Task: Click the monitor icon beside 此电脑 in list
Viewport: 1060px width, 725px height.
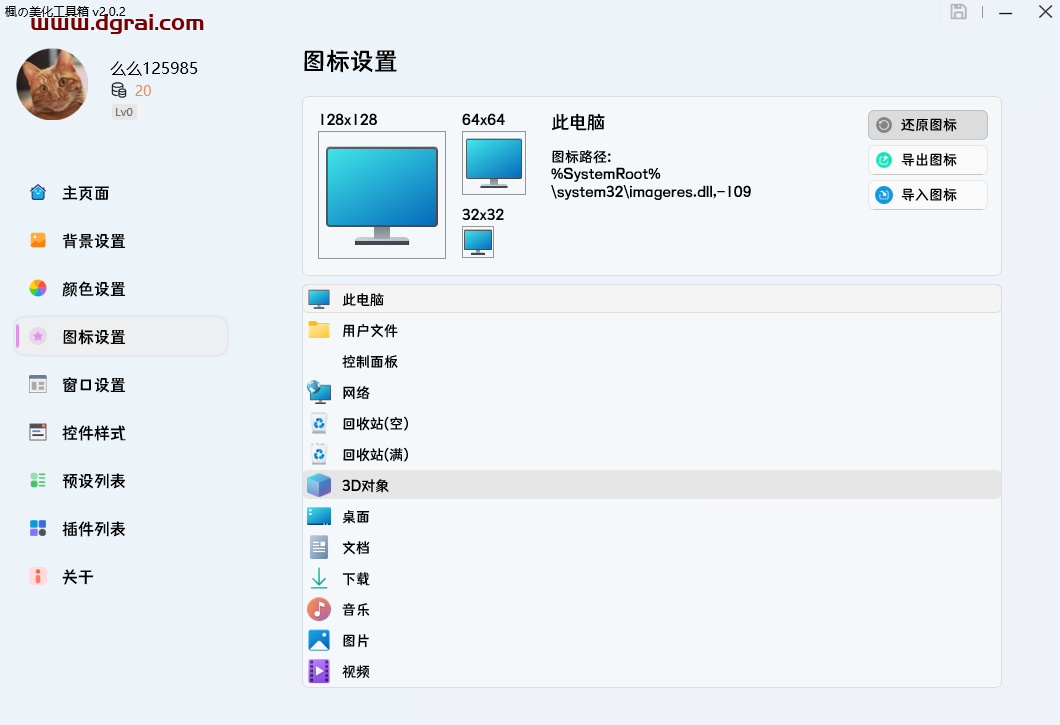Action: coord(319,299)
